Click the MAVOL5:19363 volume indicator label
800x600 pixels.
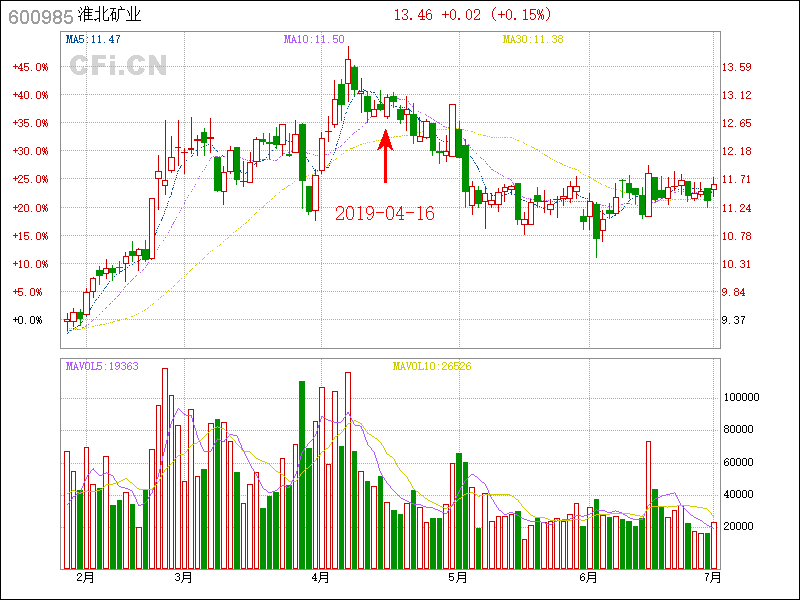coord(102,367)
